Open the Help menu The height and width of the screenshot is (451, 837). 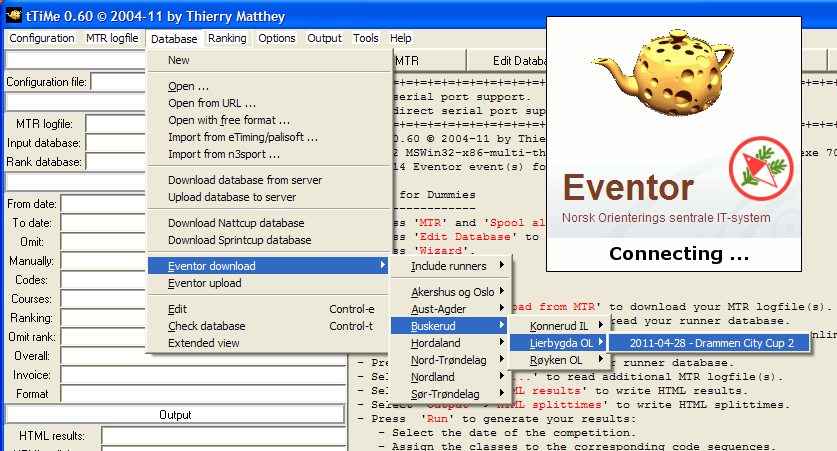click(400, 38)
